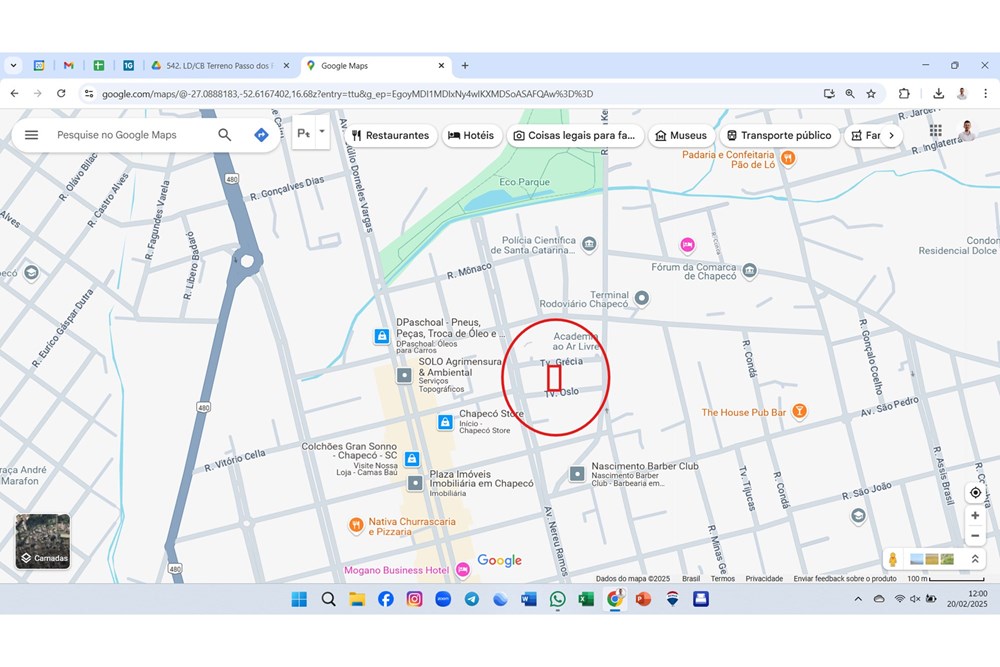Open the Fórum da Comarca de Chapecó marker

750,271
